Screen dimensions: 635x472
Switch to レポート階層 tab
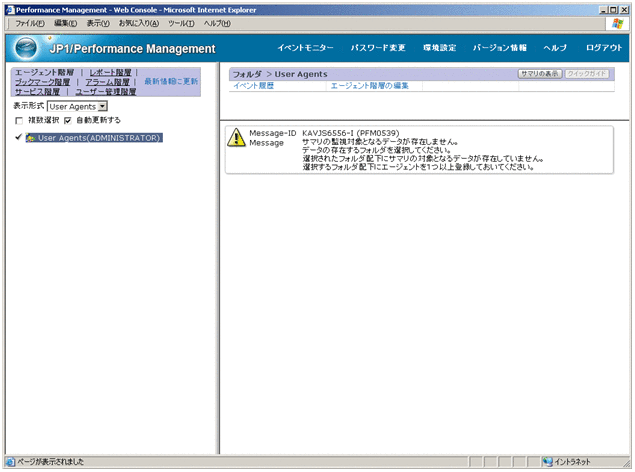(110, 72)
